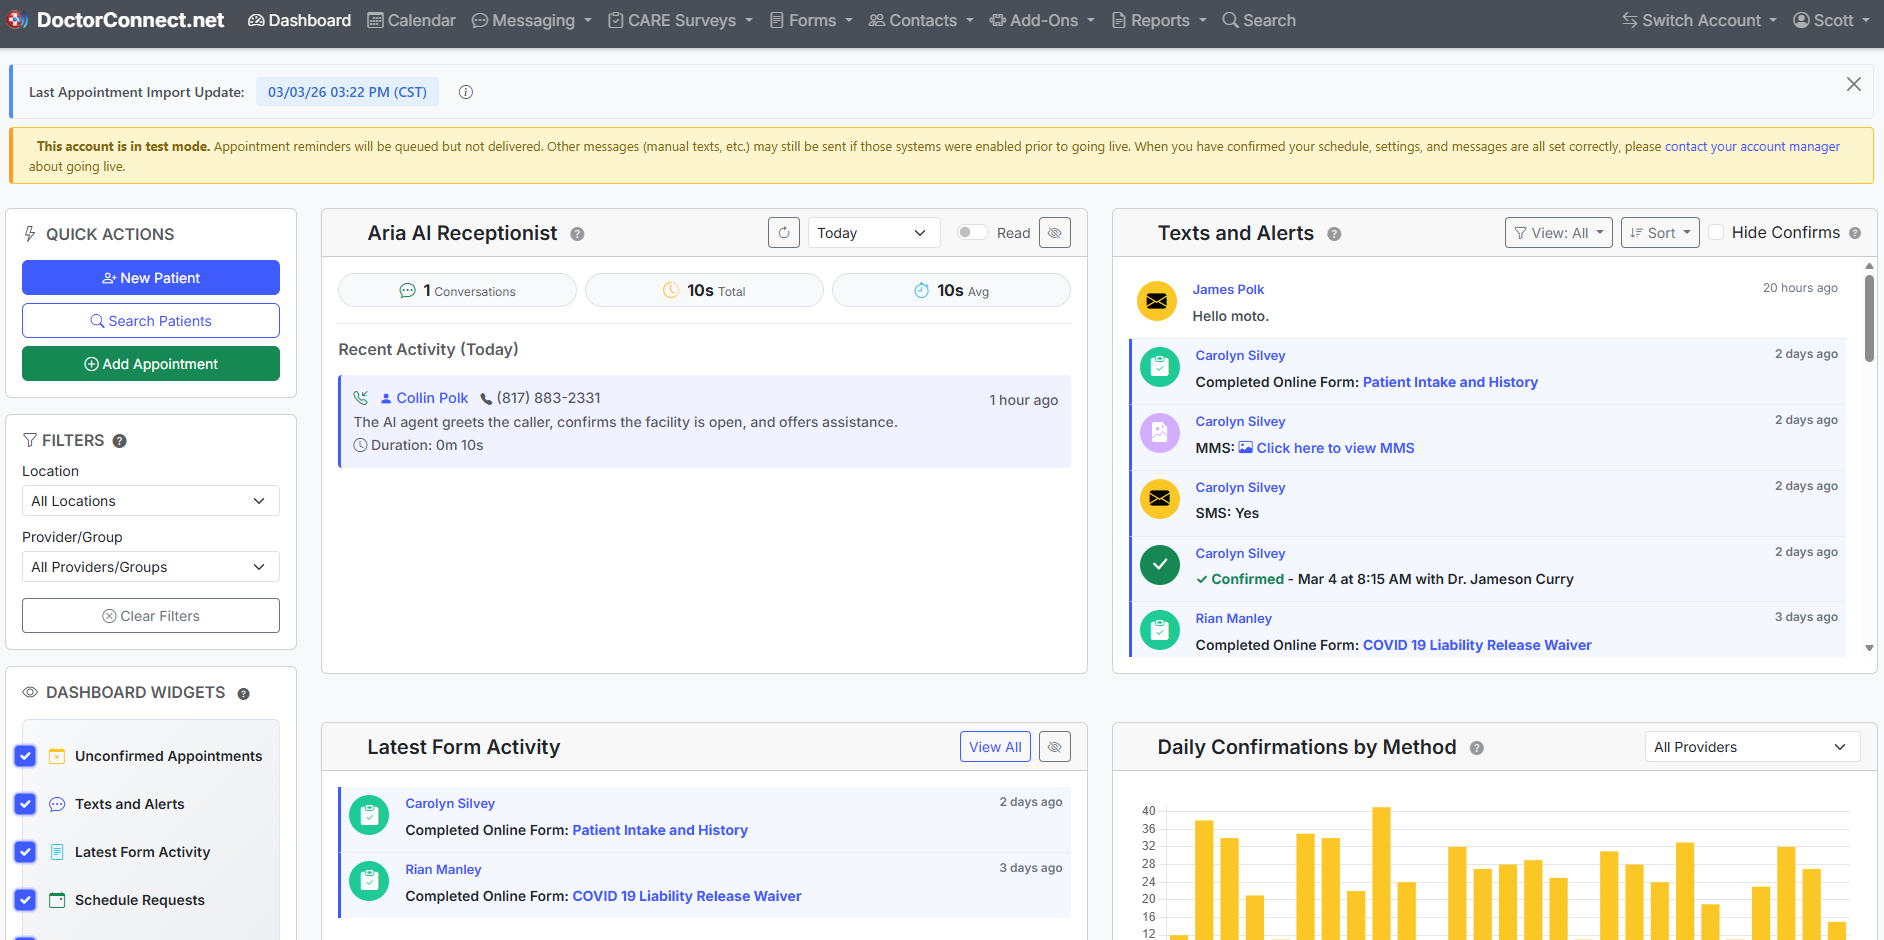Open the CARE Surveys menu
This screenshot has height=940, width=1884.
point(681,20)
